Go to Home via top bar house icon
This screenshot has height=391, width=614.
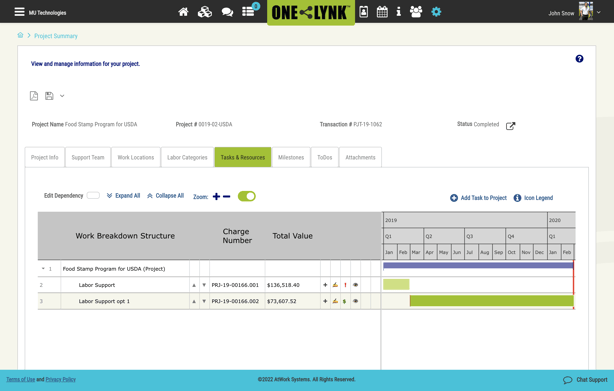[x=183, y=12]
